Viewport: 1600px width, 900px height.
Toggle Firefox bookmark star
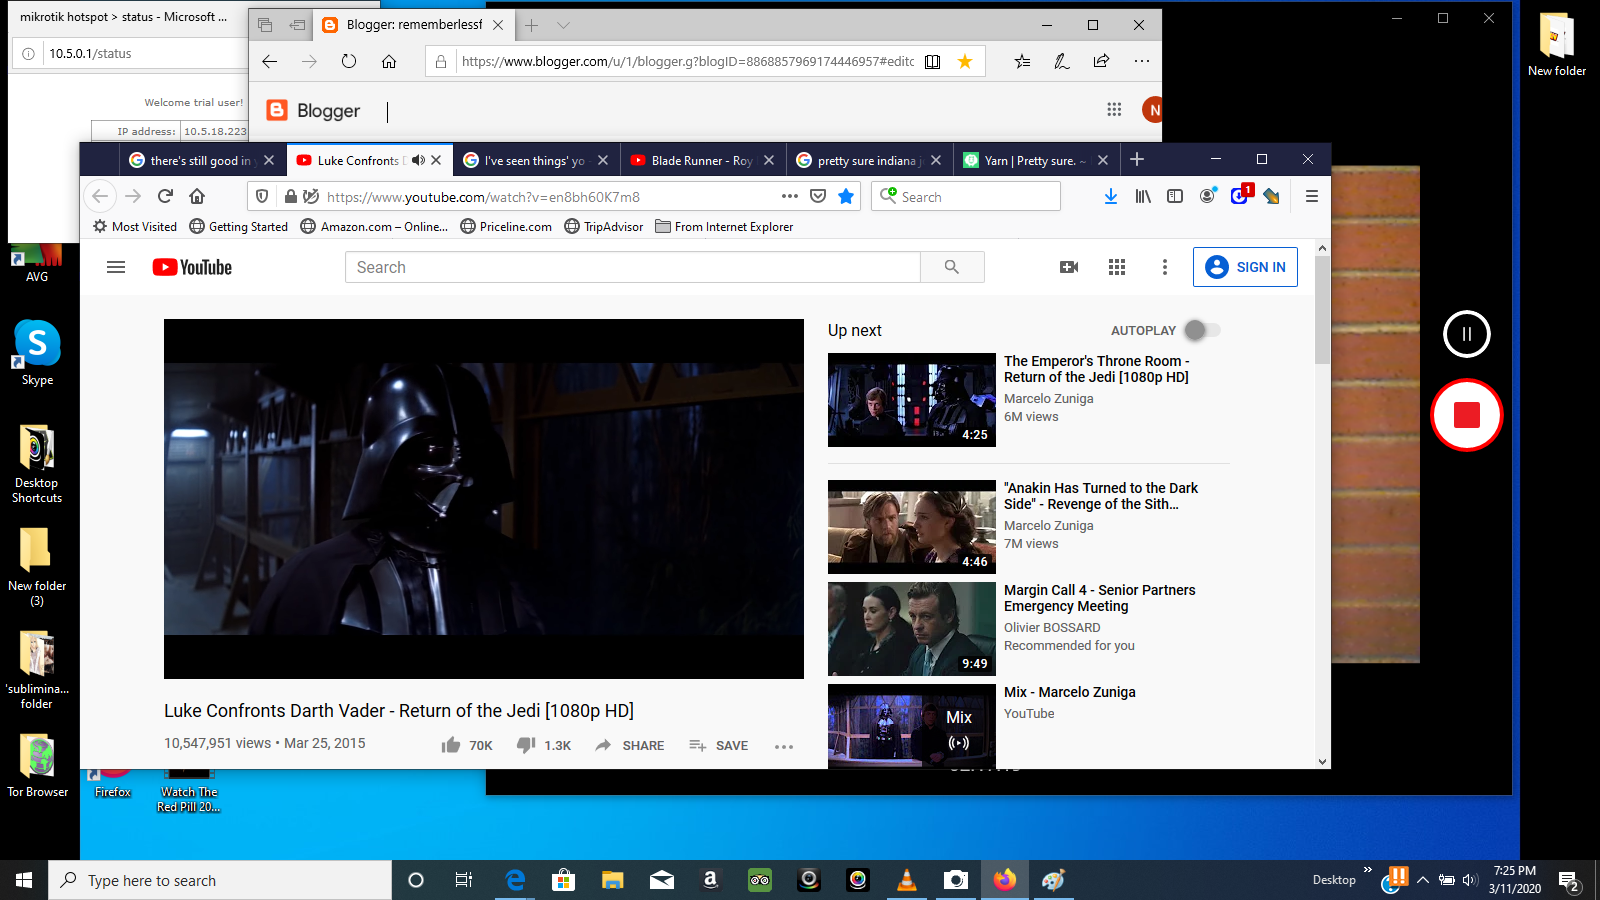[x=846, y=196]
